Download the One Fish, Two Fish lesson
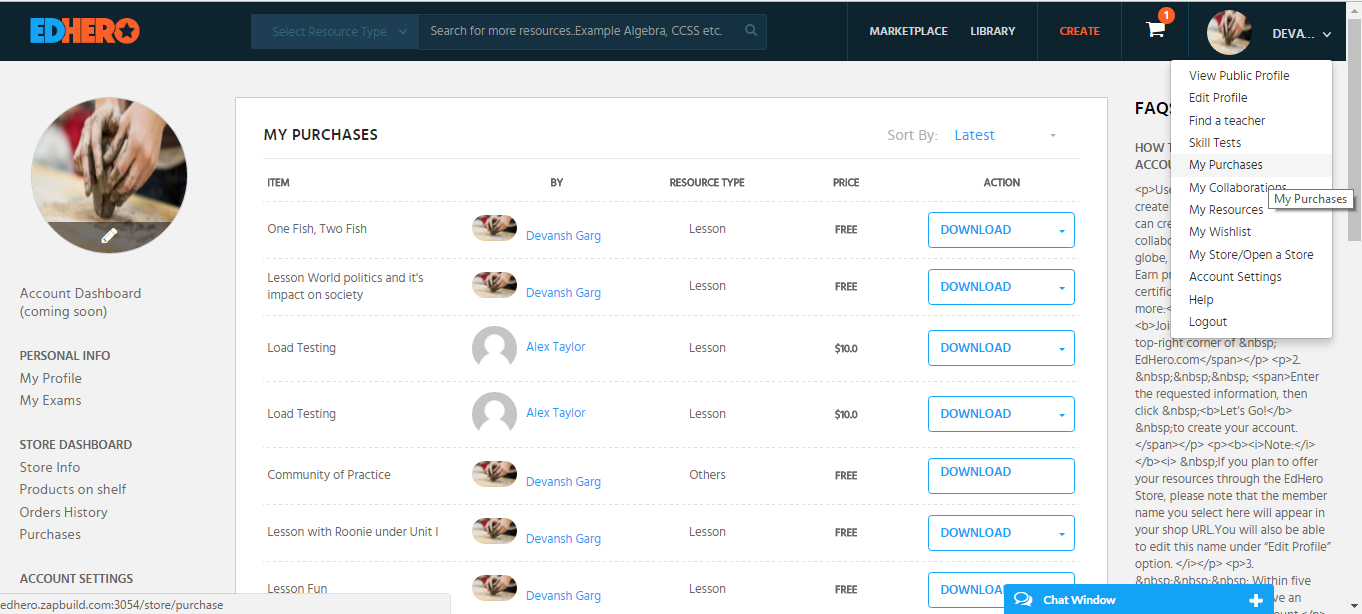This screenshot has width=1362, height=614. tap(976, 230)
